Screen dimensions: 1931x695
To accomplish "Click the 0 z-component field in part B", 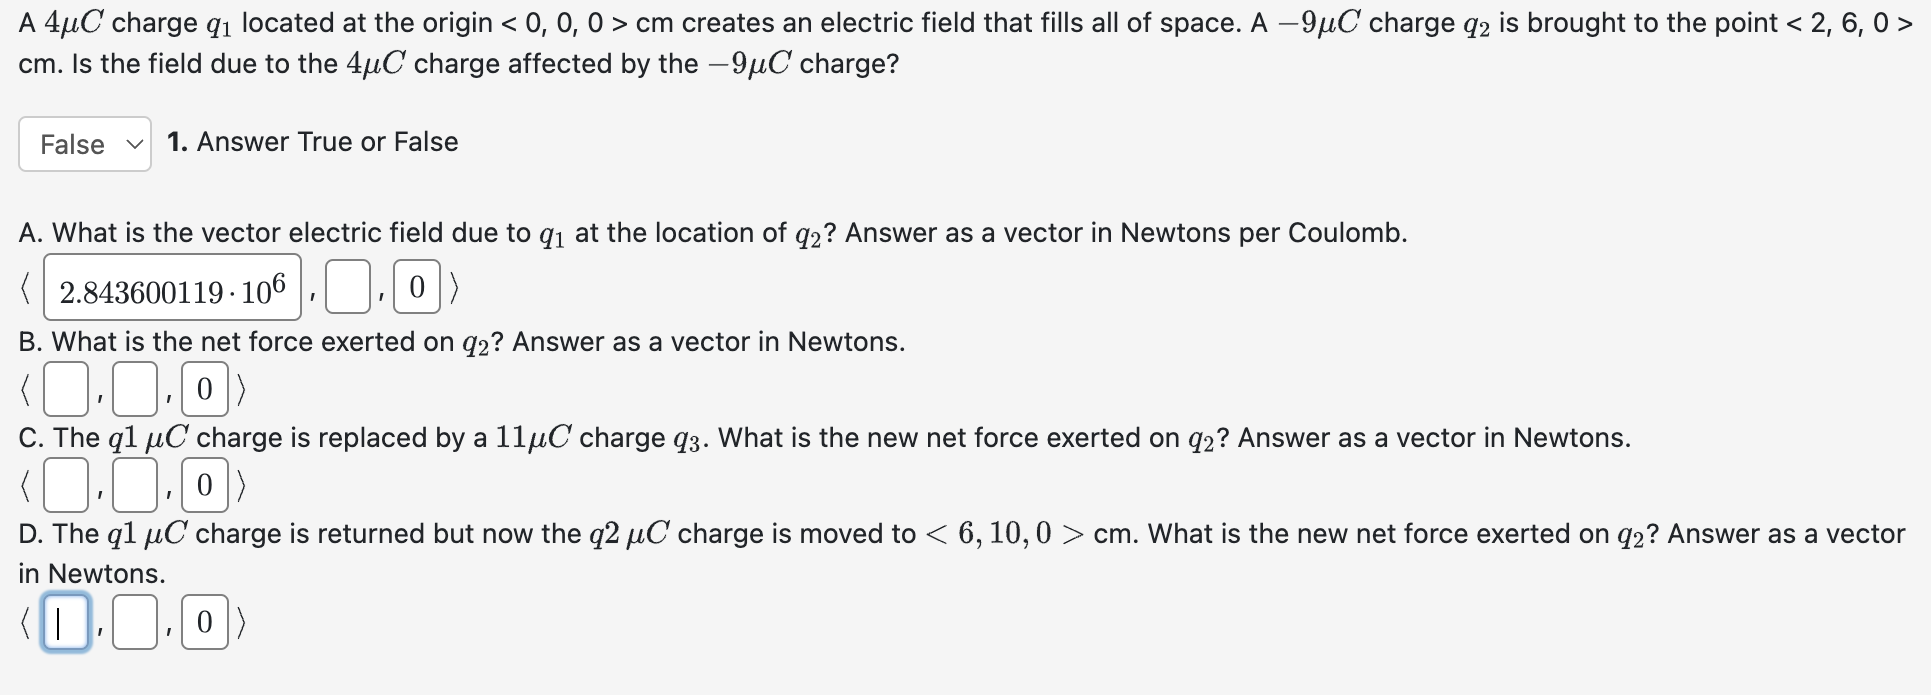I will (205, 388).
